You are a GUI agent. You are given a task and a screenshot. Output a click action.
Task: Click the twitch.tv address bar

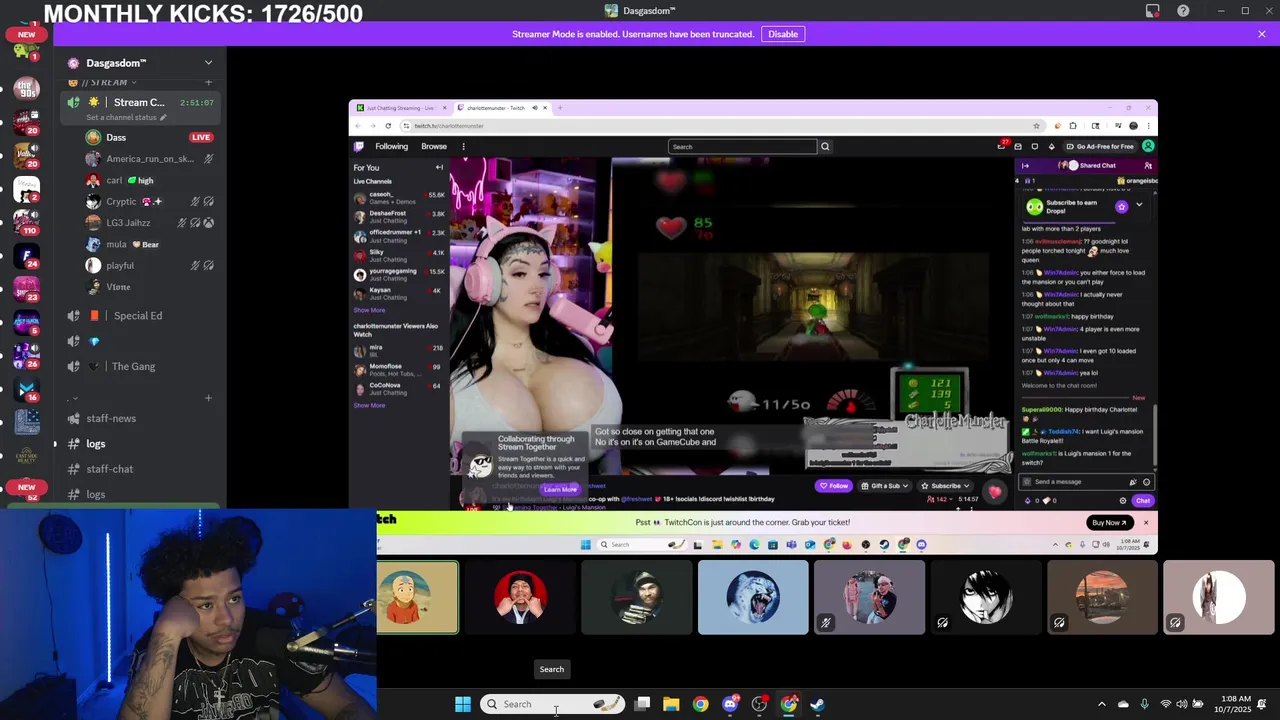pyautogui.click(x=720, y=126)
